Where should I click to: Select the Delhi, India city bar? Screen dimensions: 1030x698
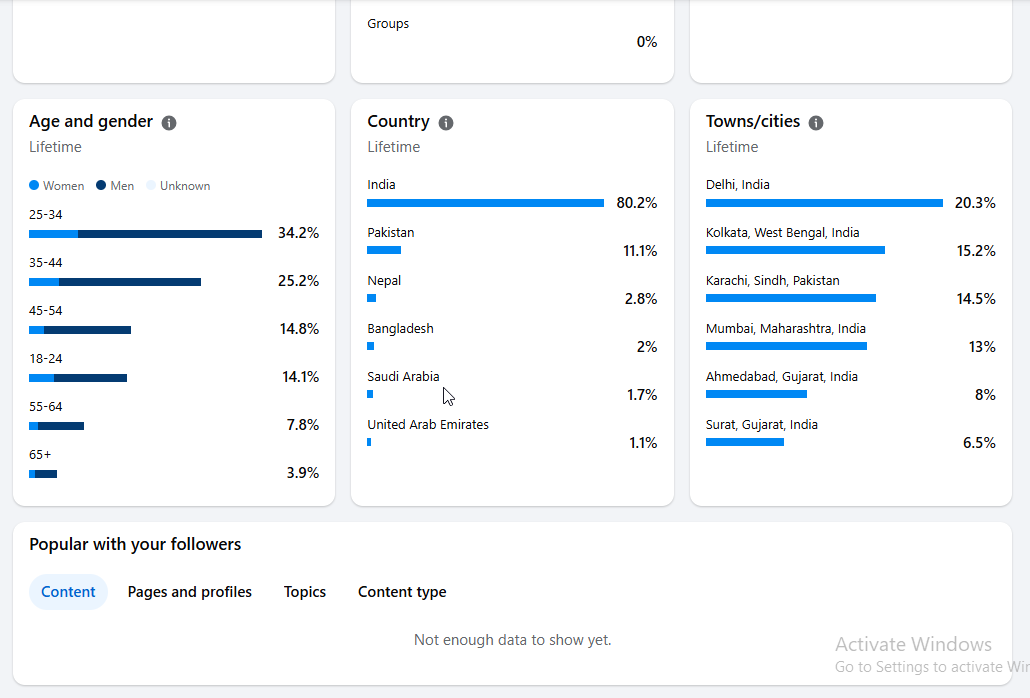[x=824, y=203]
